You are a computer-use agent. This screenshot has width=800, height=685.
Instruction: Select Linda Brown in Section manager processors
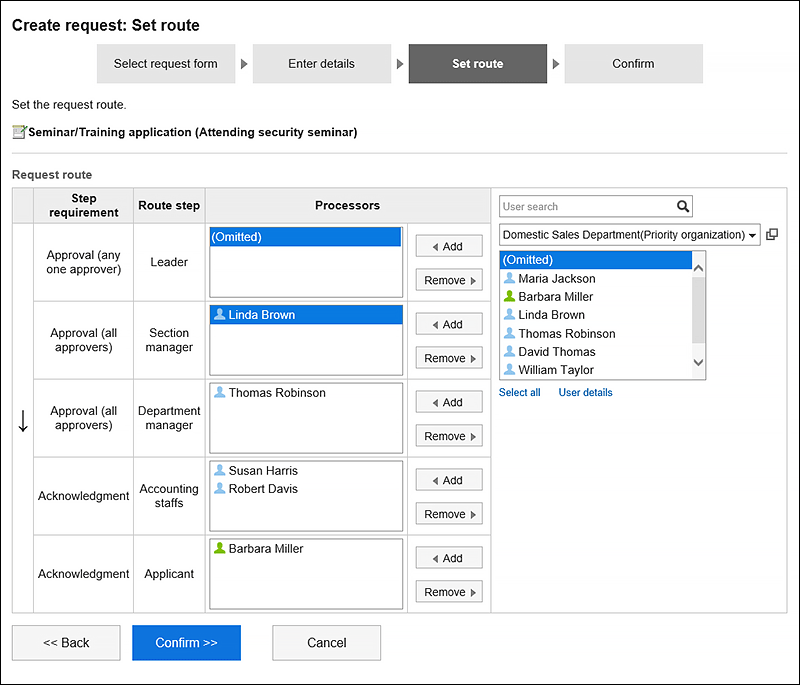[306, 315]
